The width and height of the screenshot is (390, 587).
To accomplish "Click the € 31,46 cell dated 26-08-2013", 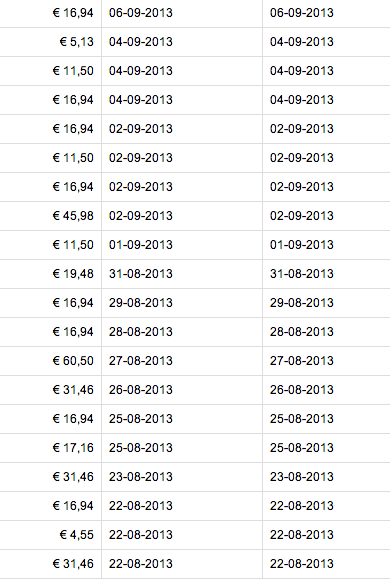I will tap(51, 390).
